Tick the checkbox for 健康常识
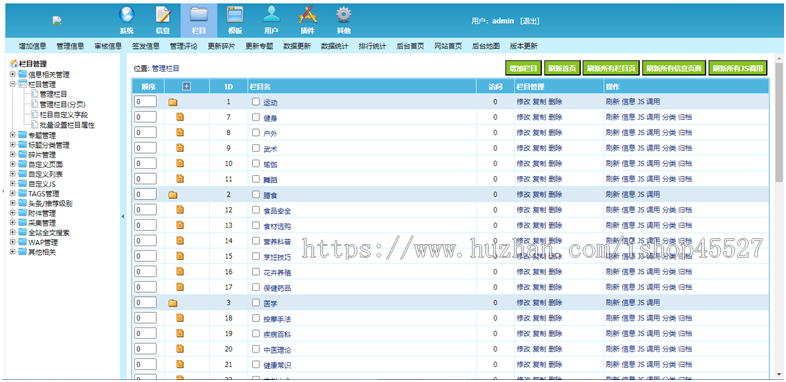 tap(256, 364)
